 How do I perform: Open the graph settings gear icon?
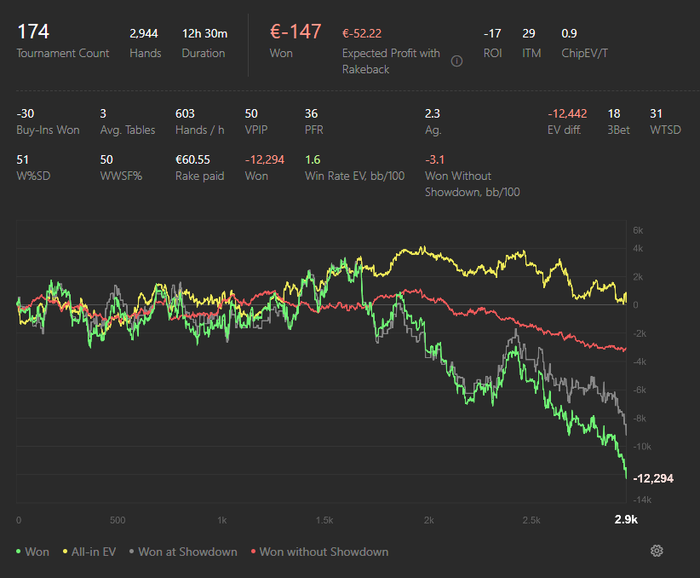tap(656, 551)
